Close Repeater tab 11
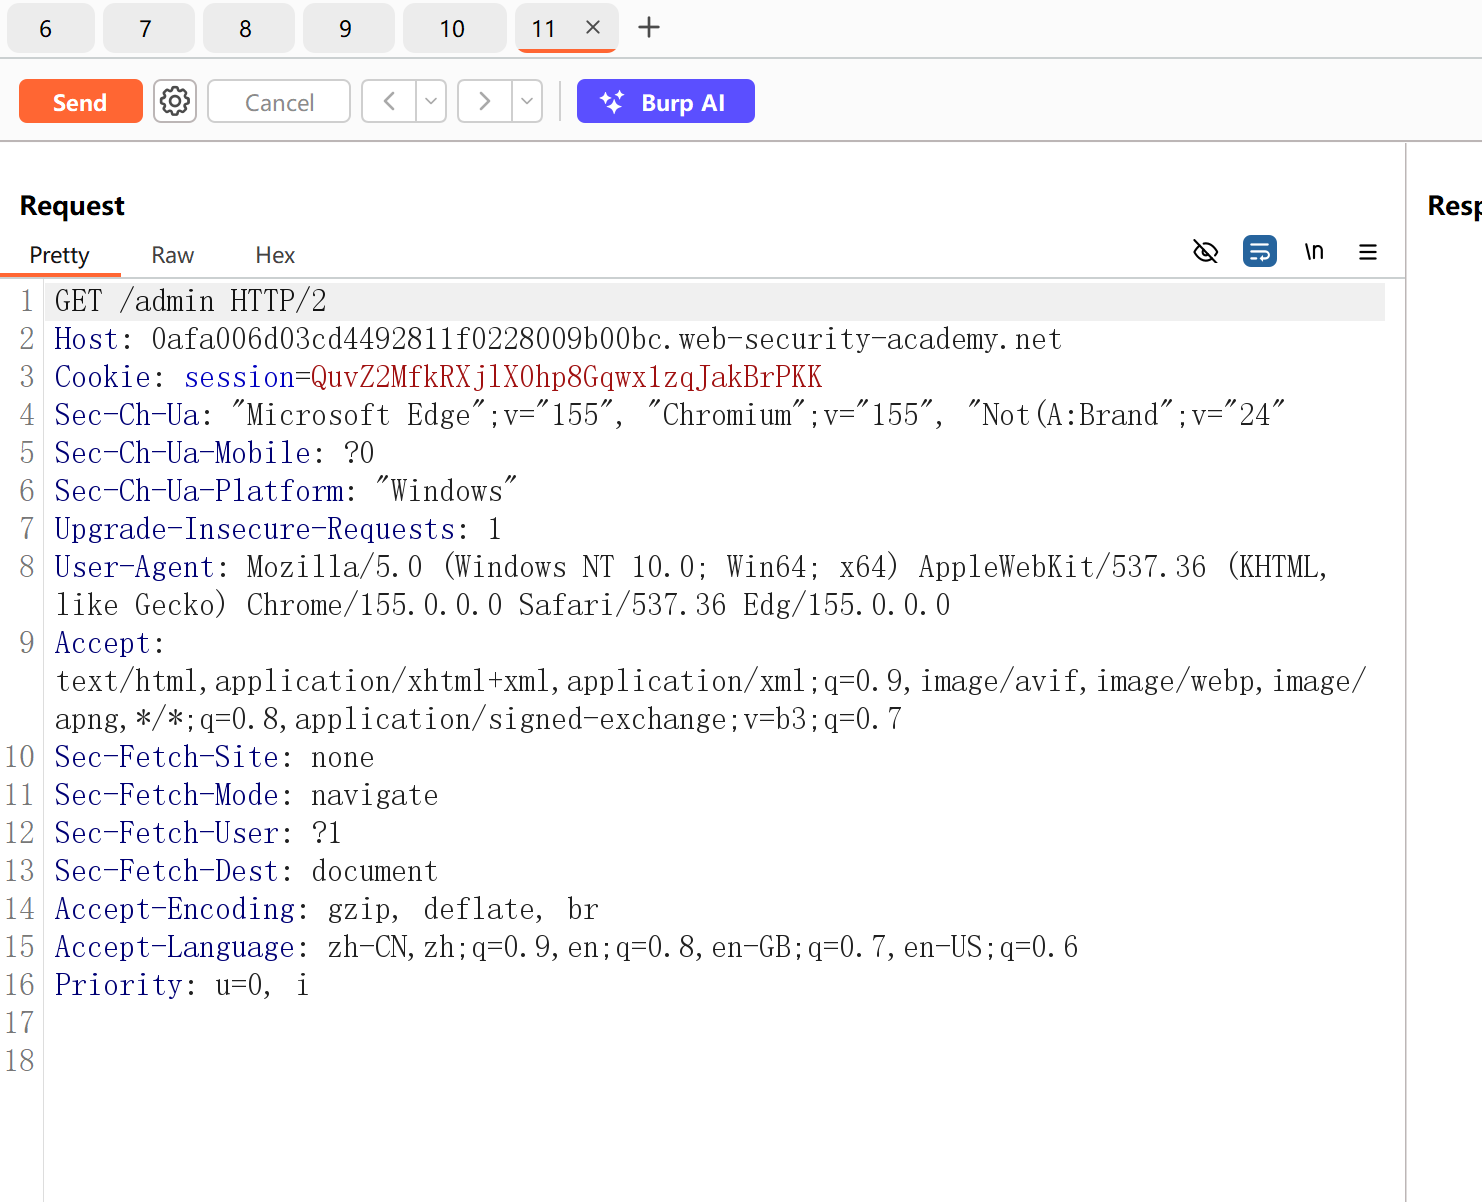Screen dimensions: 1482x1202 click(593, 28)
